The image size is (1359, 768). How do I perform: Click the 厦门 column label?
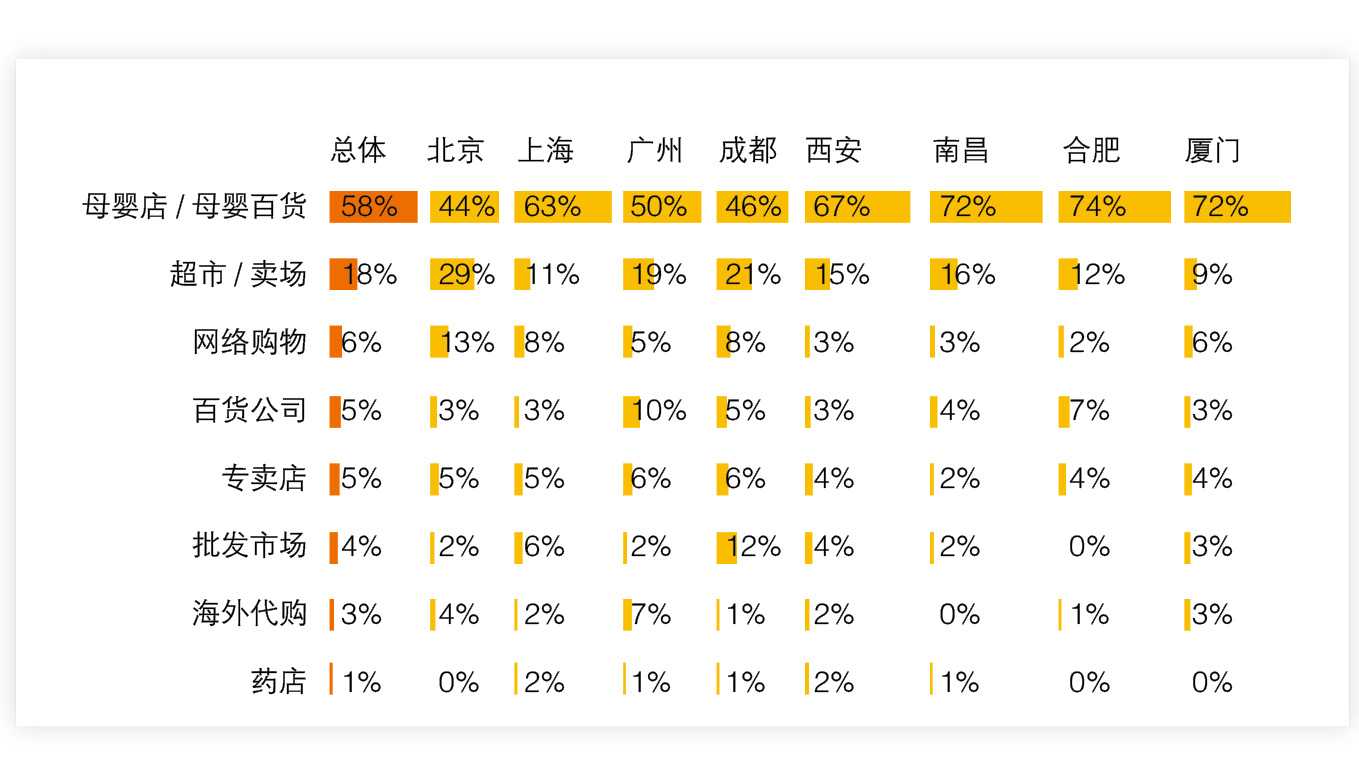click(x=1212, y=150)
